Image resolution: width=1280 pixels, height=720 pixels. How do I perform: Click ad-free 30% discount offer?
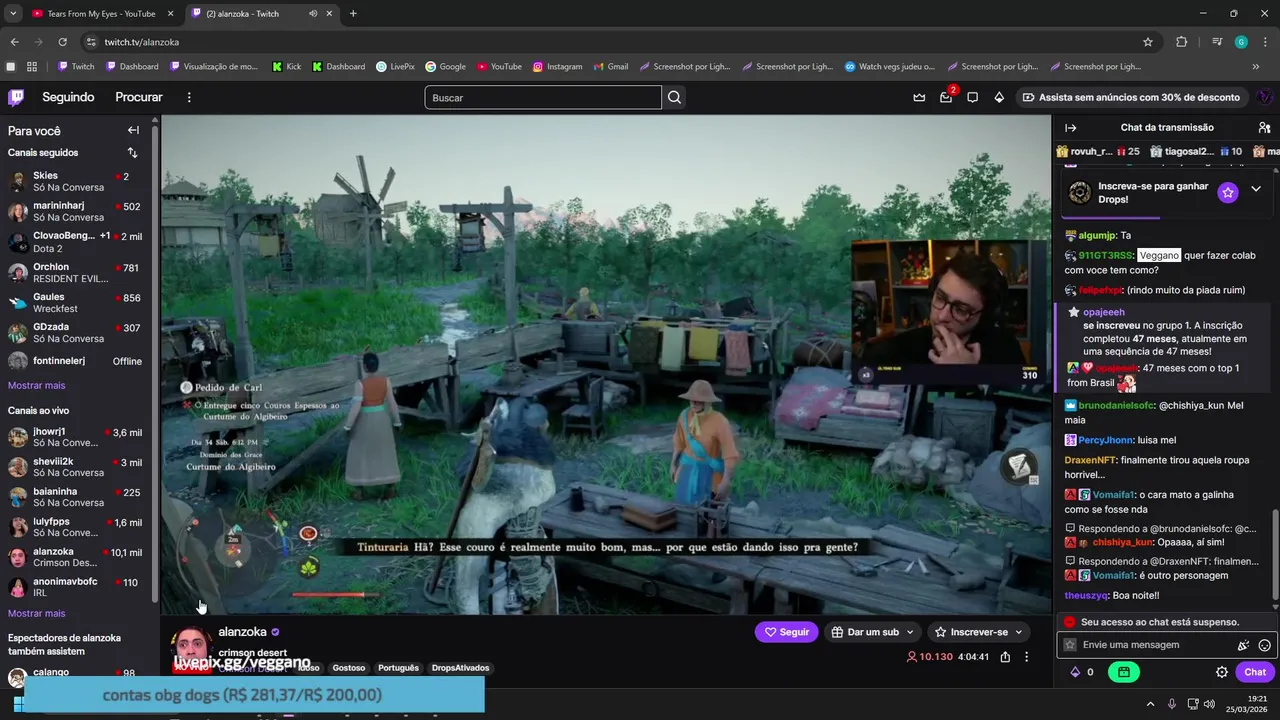1131,97
